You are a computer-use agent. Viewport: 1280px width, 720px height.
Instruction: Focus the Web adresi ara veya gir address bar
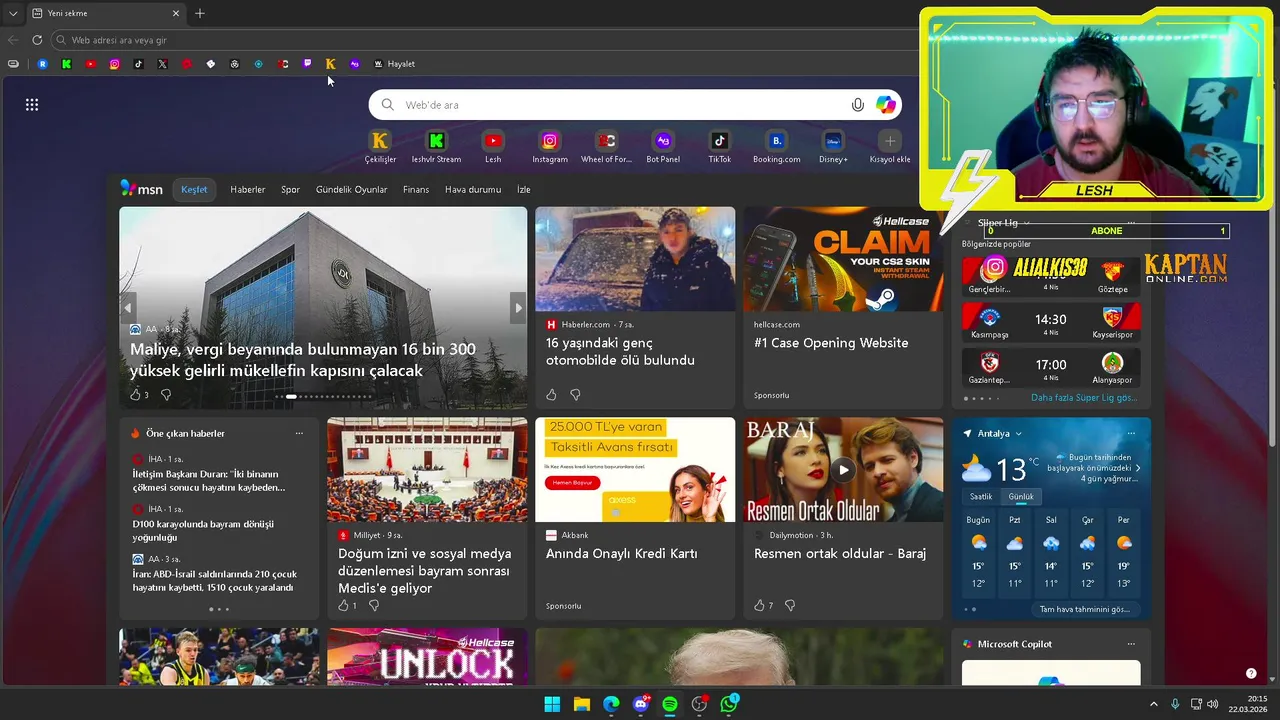coord(485,40)
